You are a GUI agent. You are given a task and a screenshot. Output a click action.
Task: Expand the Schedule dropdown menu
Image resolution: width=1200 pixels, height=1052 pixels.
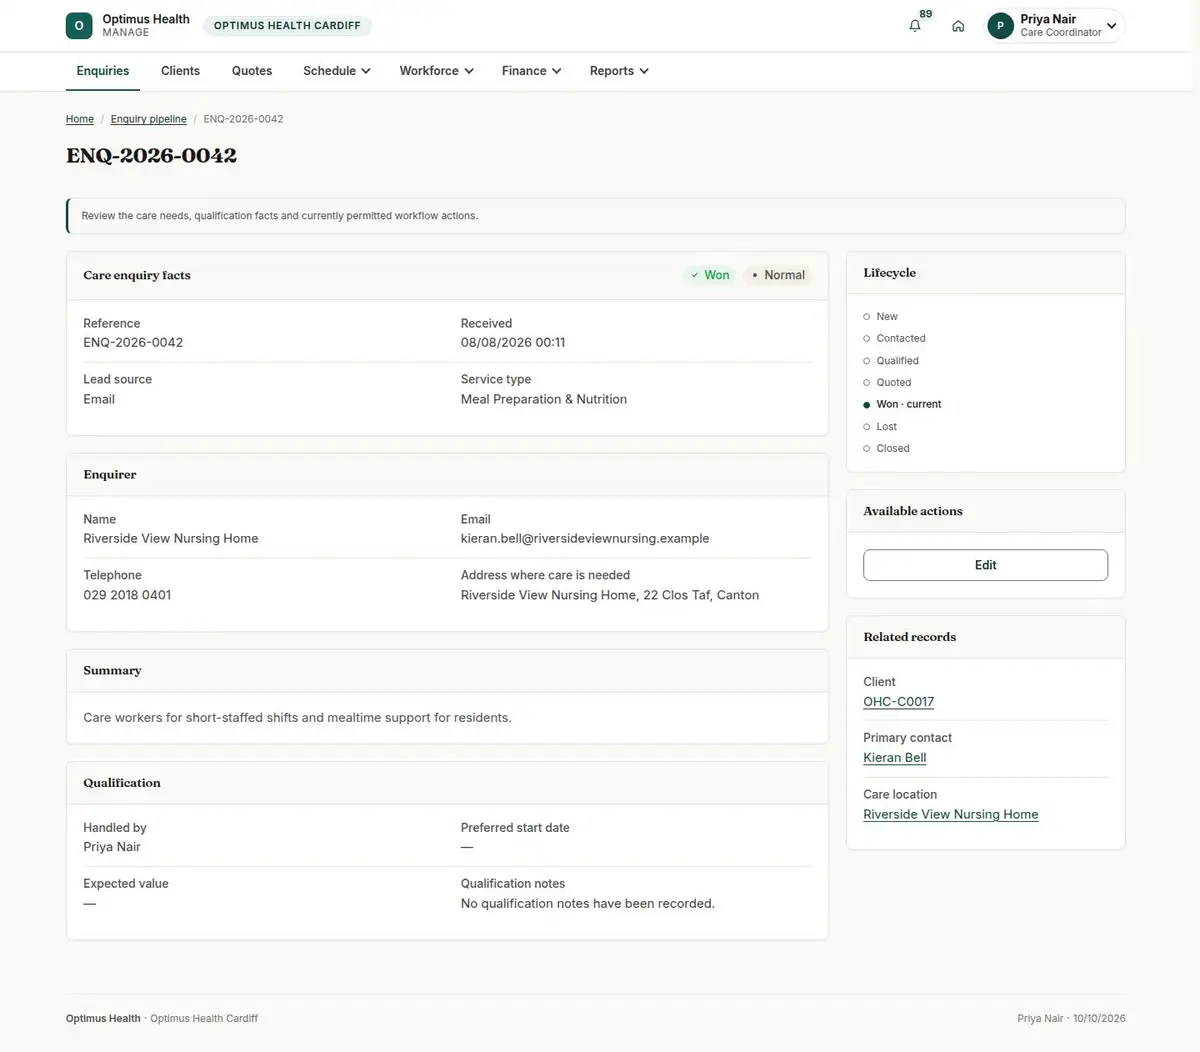[x=337, y=71]
